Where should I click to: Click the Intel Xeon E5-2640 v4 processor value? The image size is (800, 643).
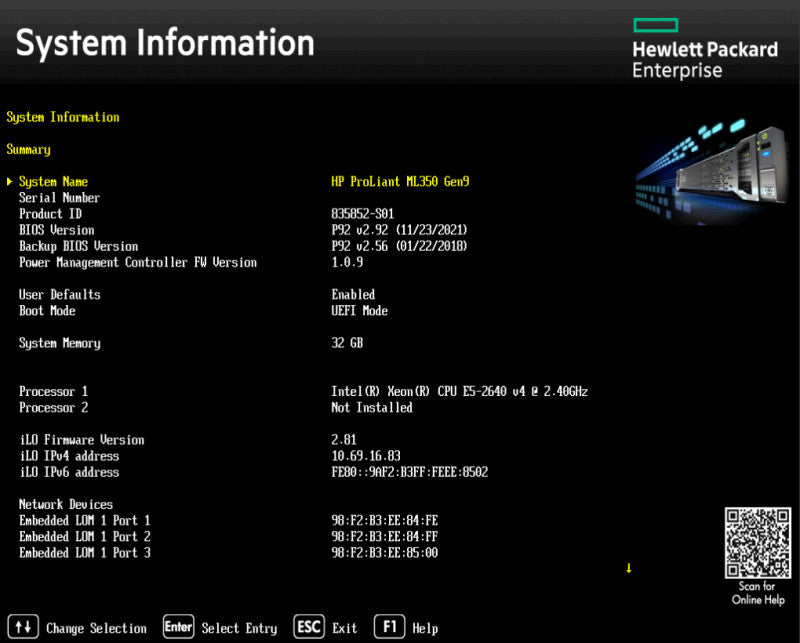point(460,391)
